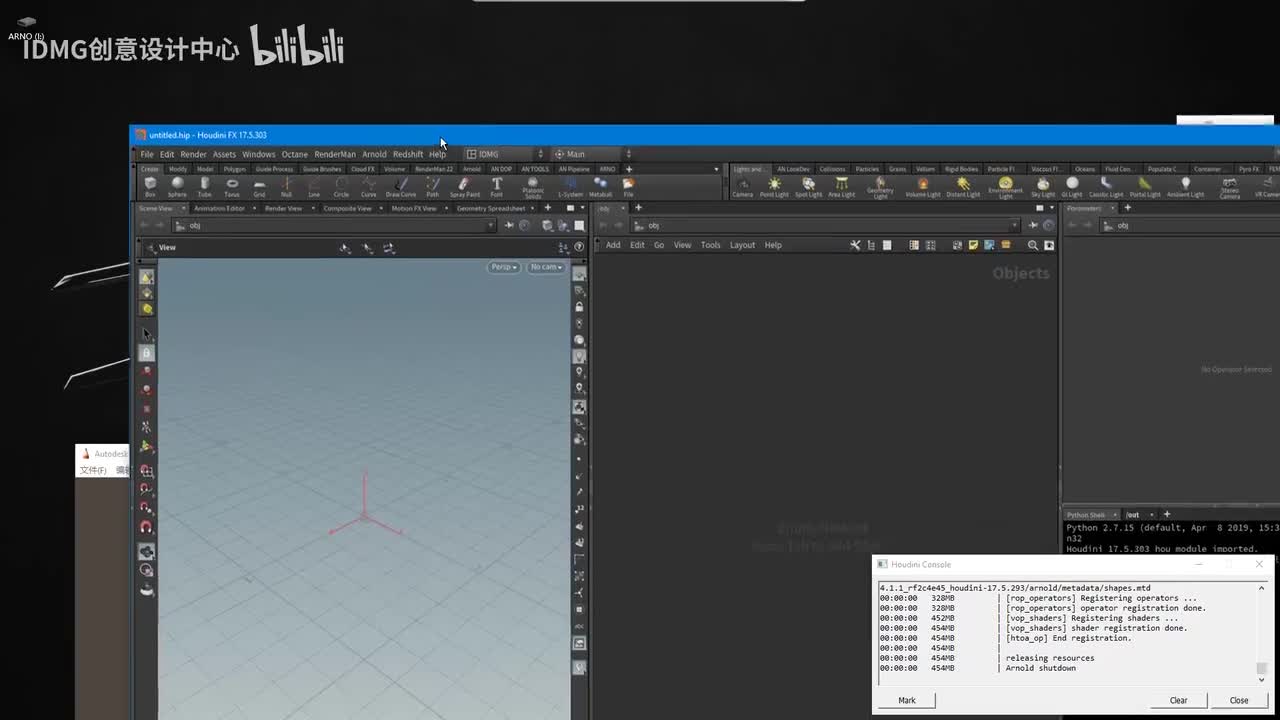The height and width of the screenshot is (720, 1280).
Task: Toggle the viewport lock icon
Action: click(579, 307)
